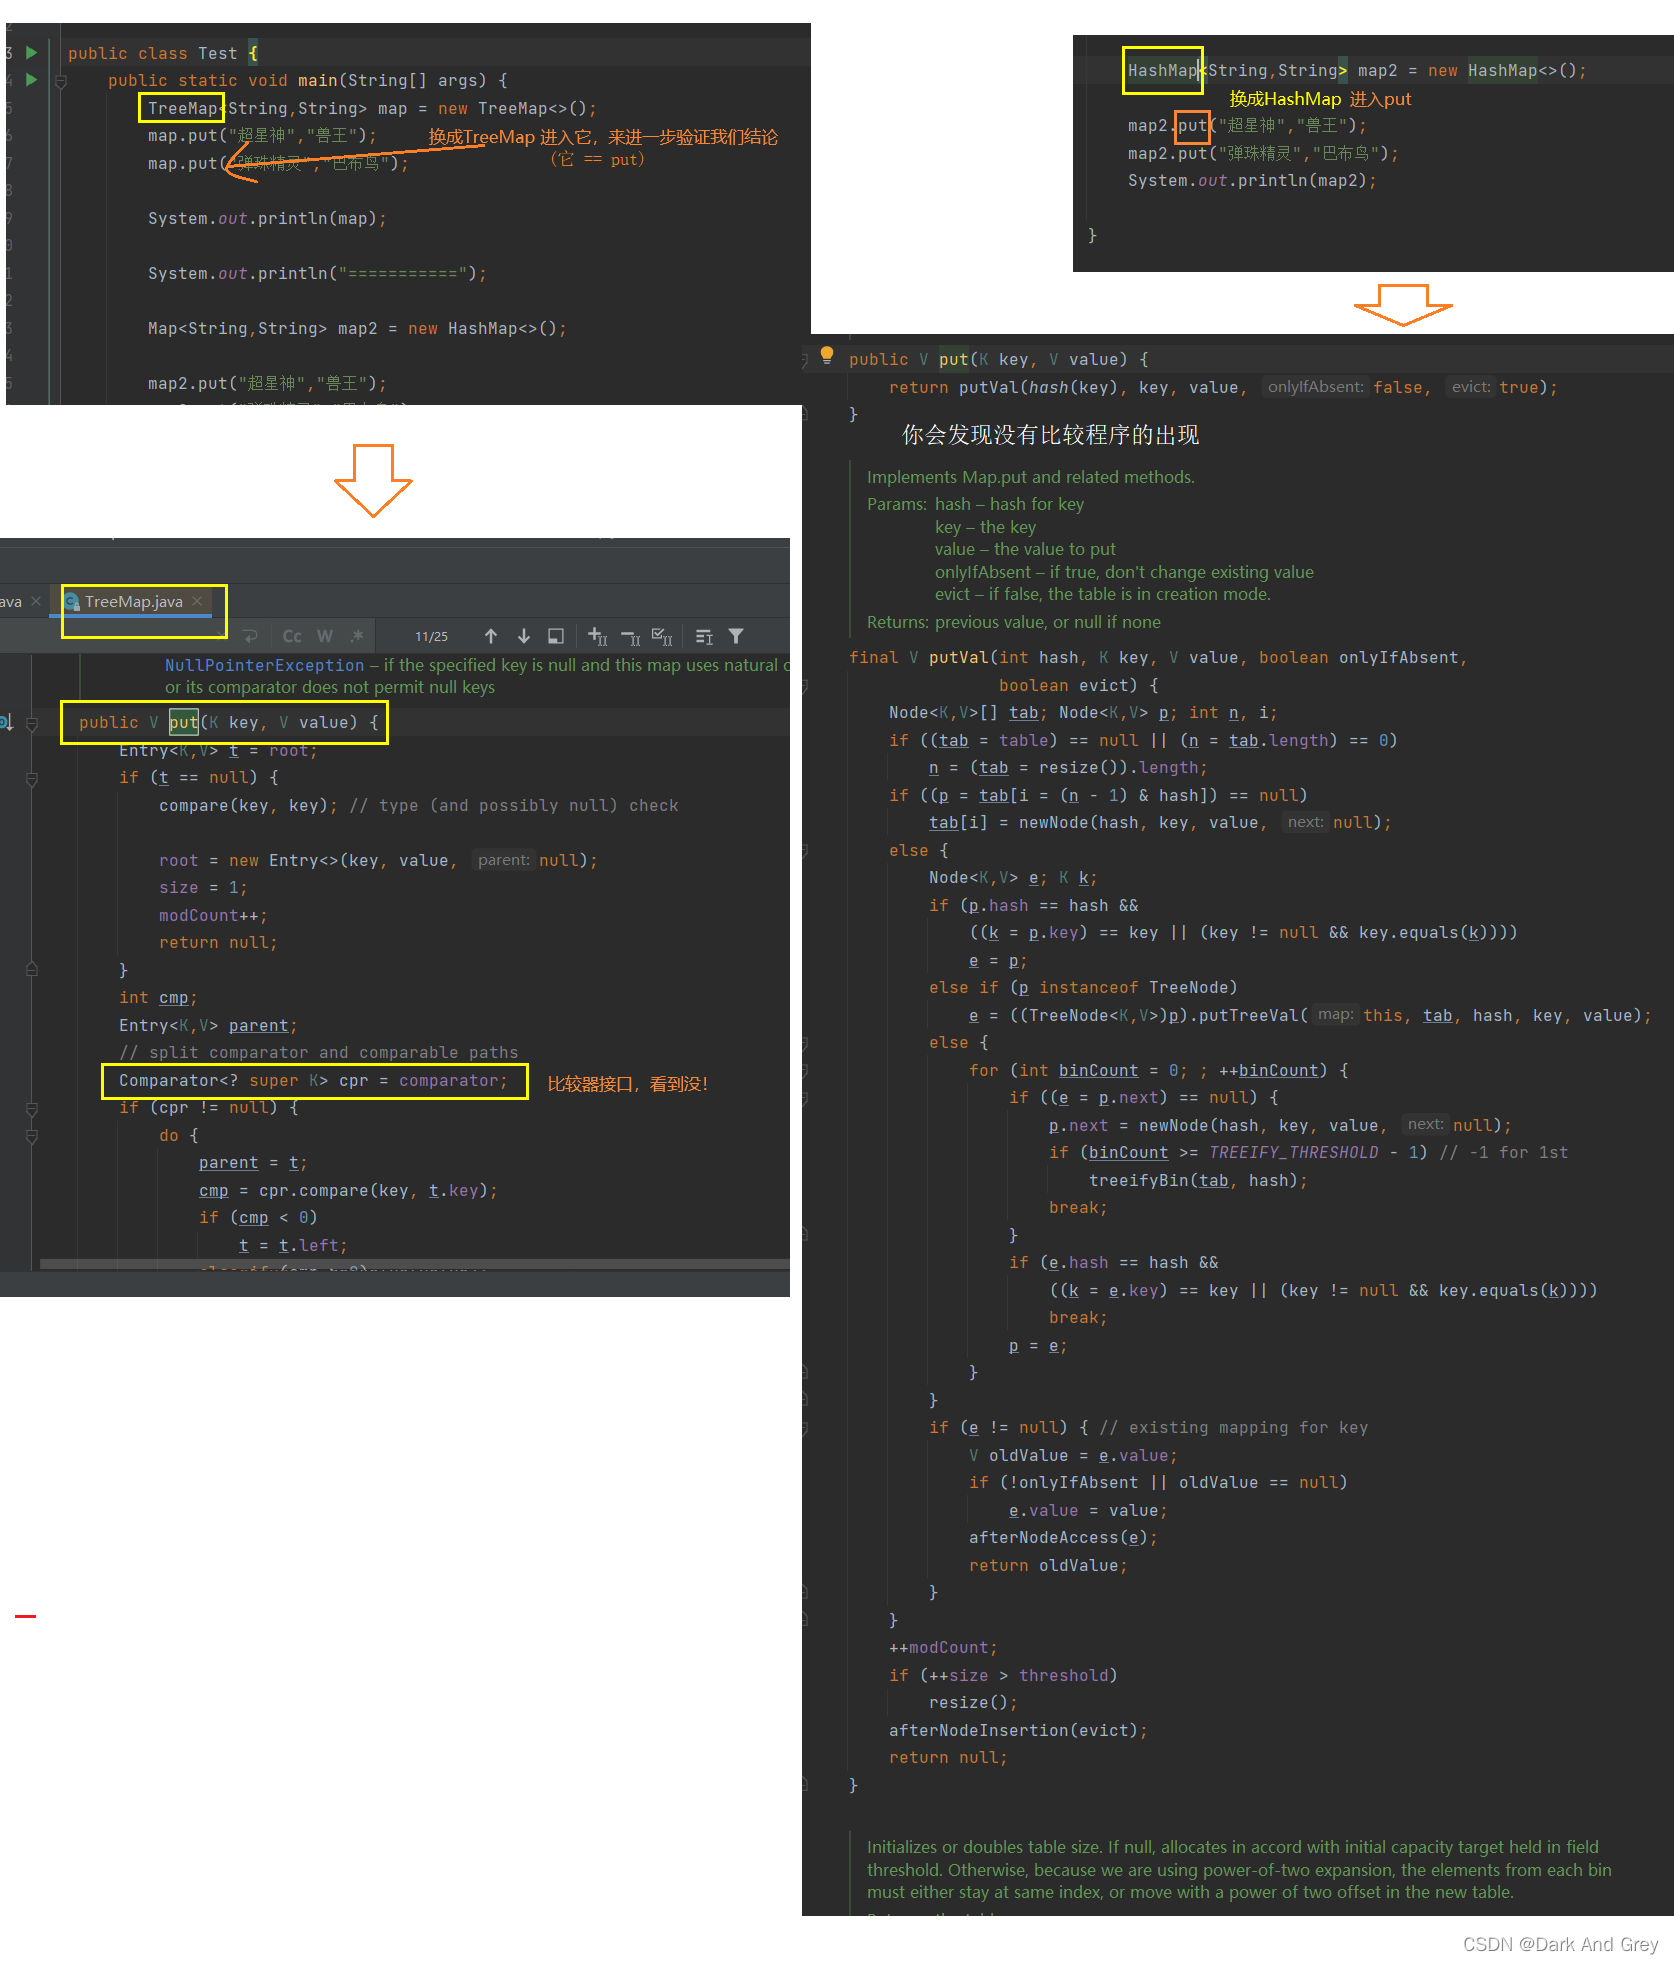The image size is (1674, 1964).
Task: Add selection for next occurrence icon
Action: tap(597, 636)
